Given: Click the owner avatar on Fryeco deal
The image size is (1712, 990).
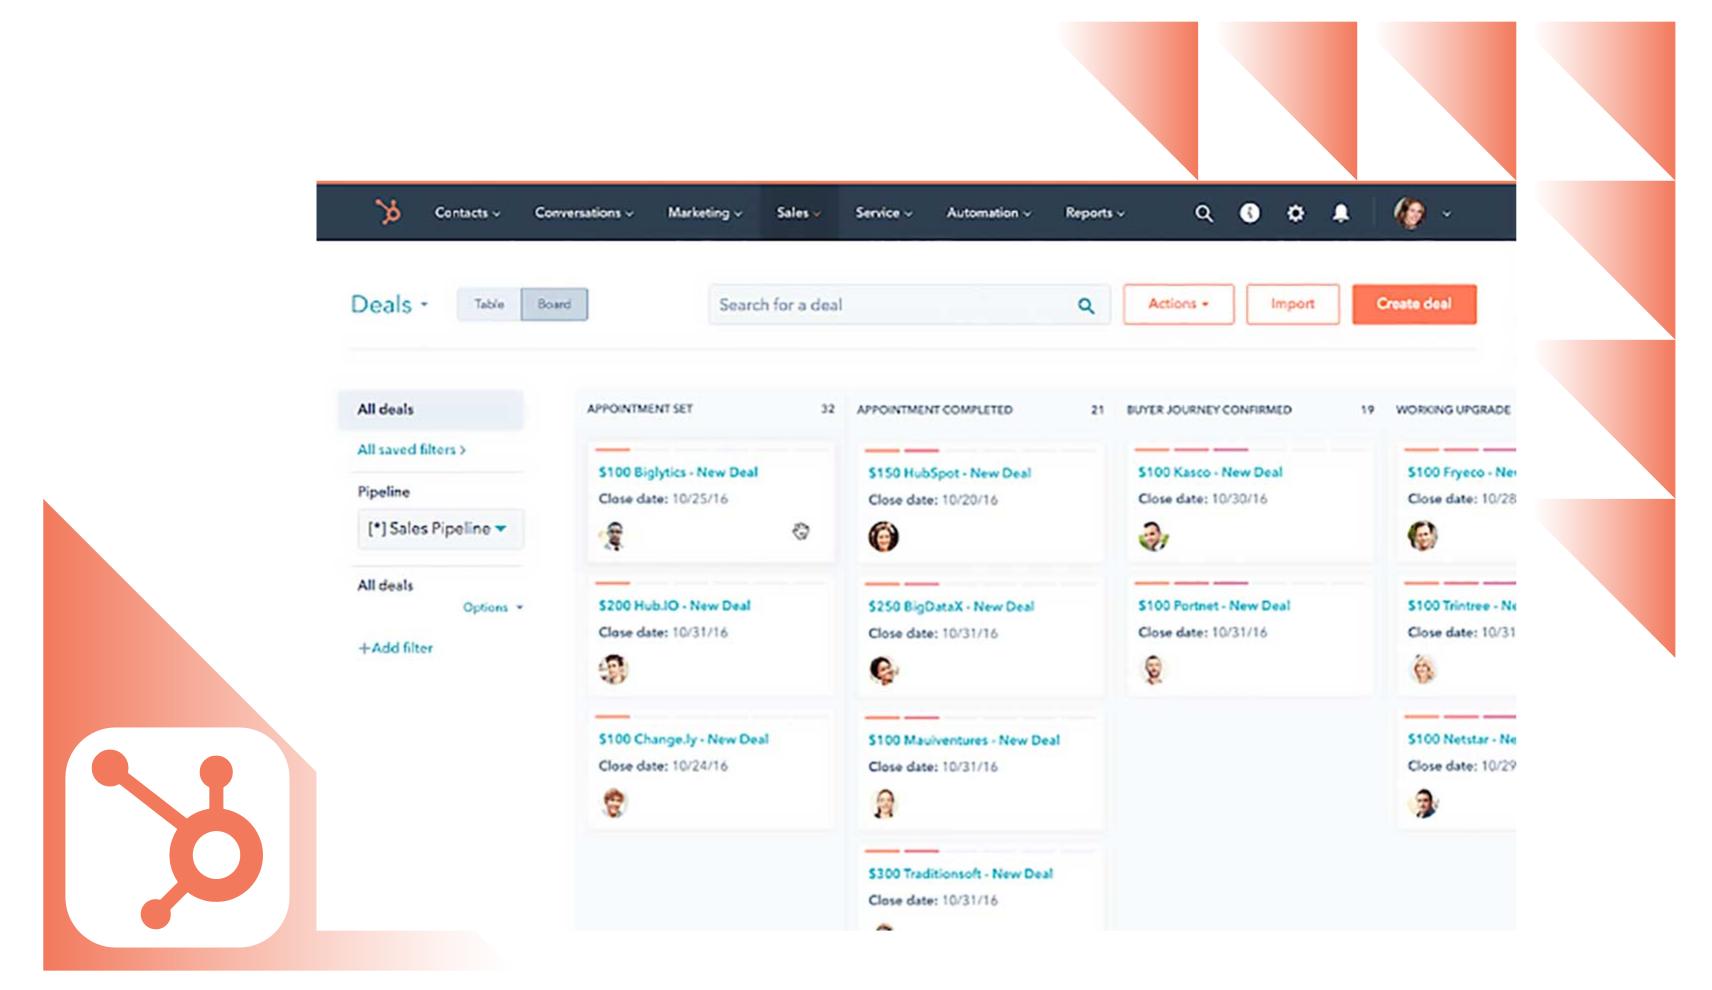Looking at the screenshot, I should point(1422,536).
